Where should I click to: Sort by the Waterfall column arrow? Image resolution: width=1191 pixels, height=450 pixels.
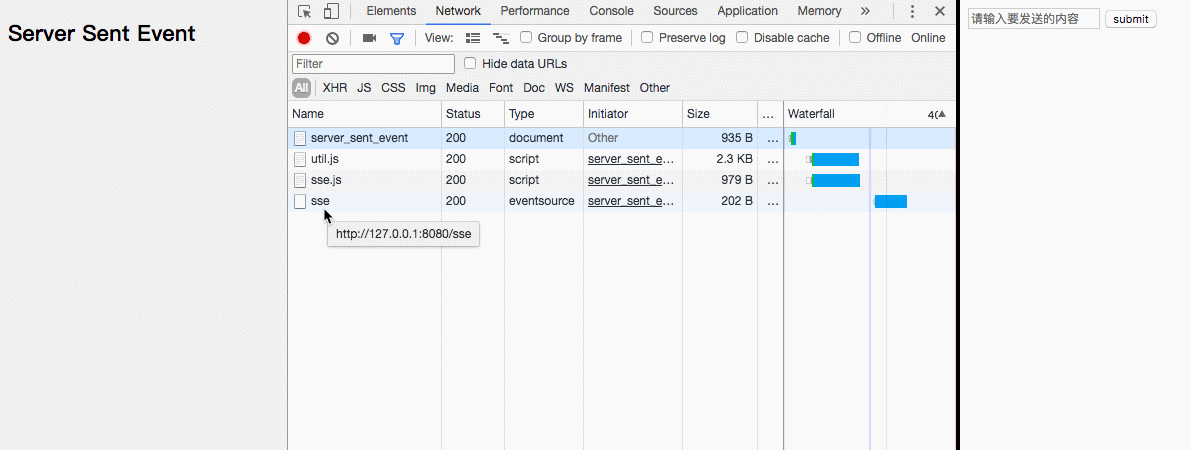(x=941, y=114)
